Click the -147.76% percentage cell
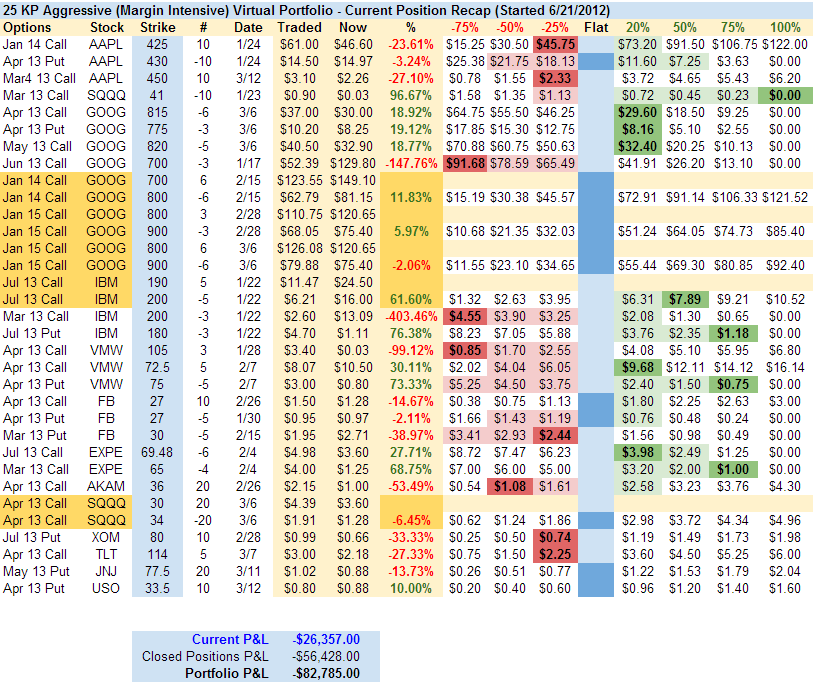The height and width of the screenshot is (683, 813). (411, 163)
